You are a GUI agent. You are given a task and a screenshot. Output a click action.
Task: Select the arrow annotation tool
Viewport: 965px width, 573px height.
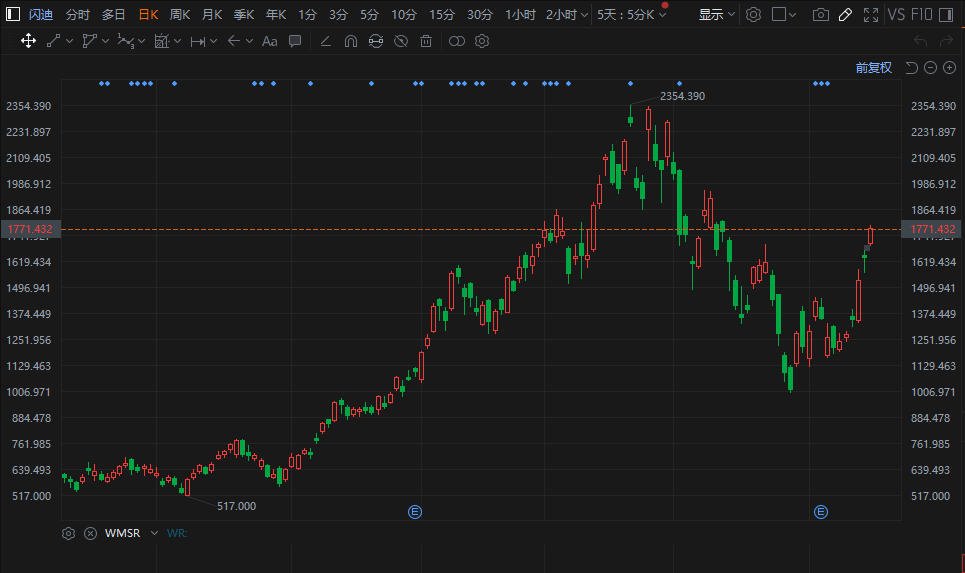233,41
